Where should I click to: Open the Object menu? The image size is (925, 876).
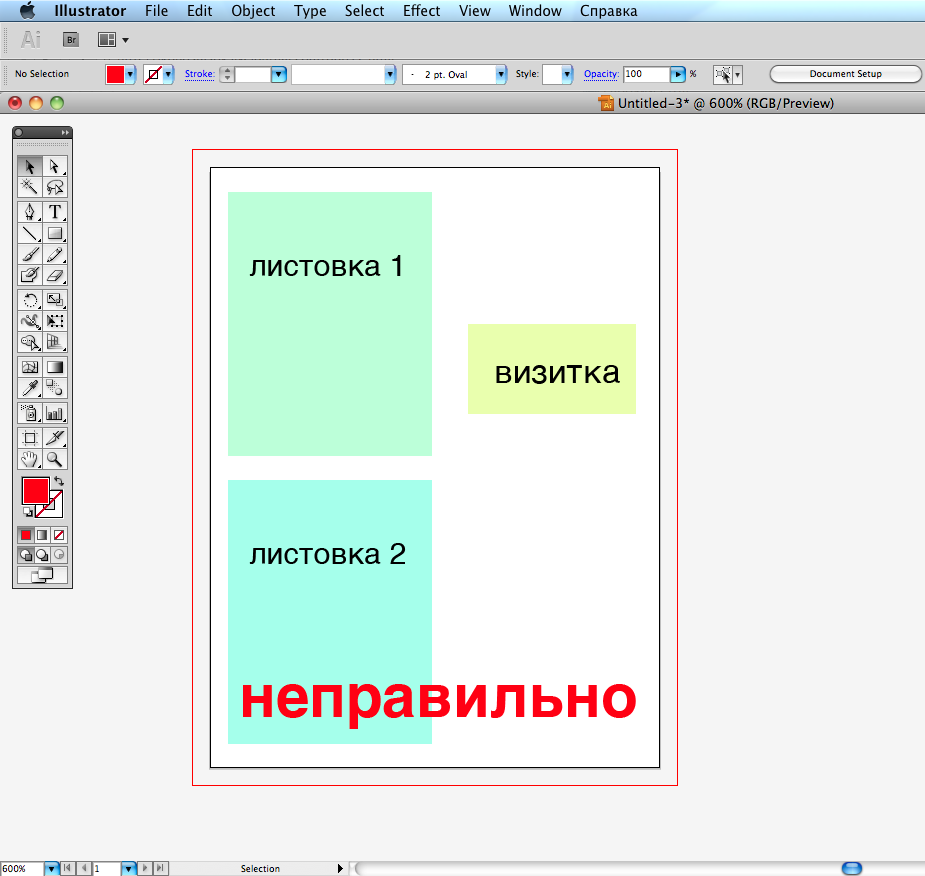pyautogui.click(x=253, y=11)
